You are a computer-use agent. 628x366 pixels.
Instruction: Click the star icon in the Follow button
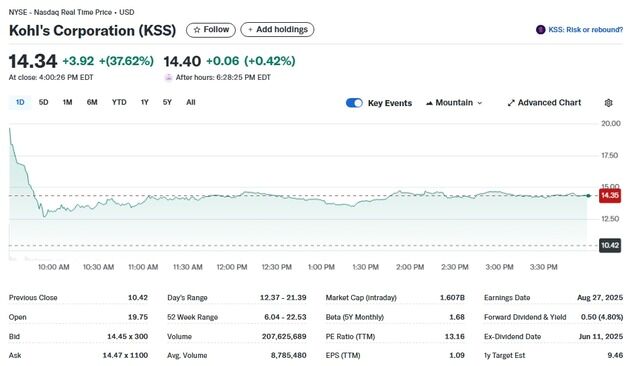coord(197,30)
